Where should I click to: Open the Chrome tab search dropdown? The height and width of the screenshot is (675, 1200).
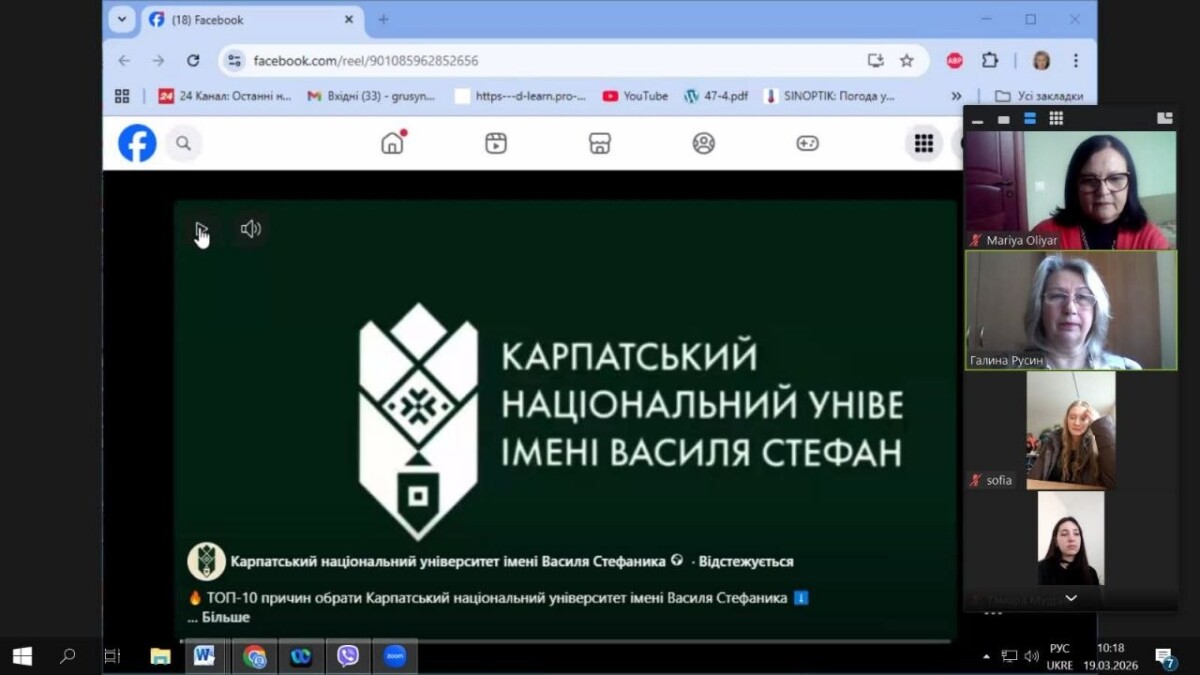tap(122, 19)
